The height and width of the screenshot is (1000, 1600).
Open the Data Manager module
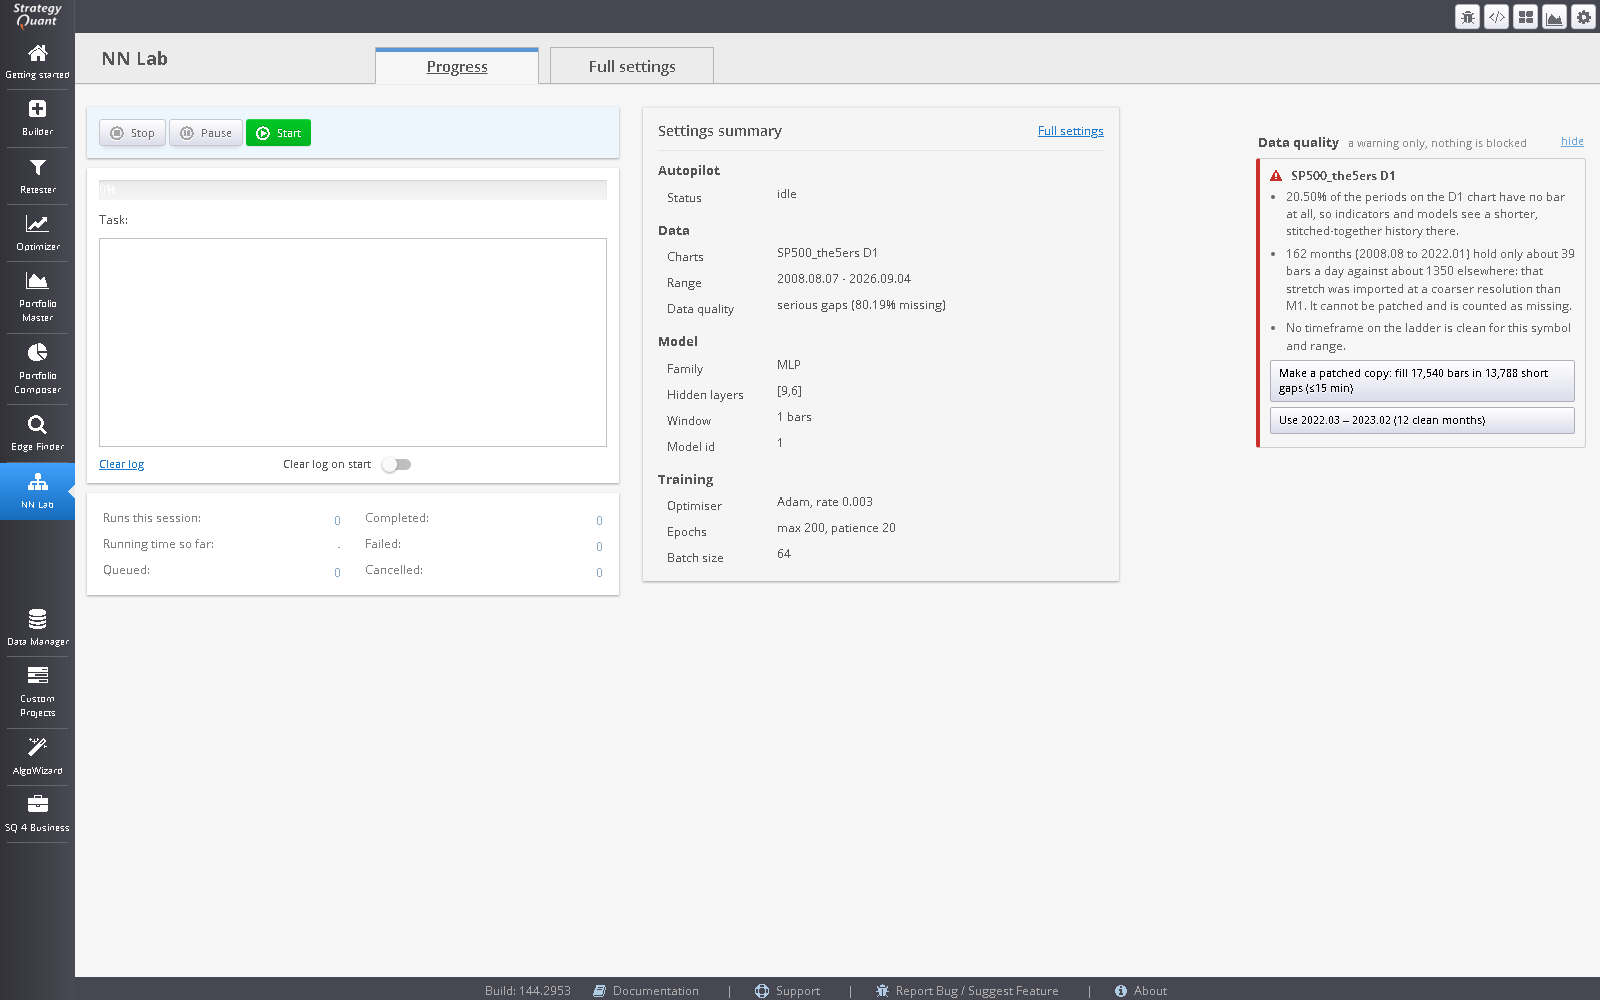tap(37, 628)
